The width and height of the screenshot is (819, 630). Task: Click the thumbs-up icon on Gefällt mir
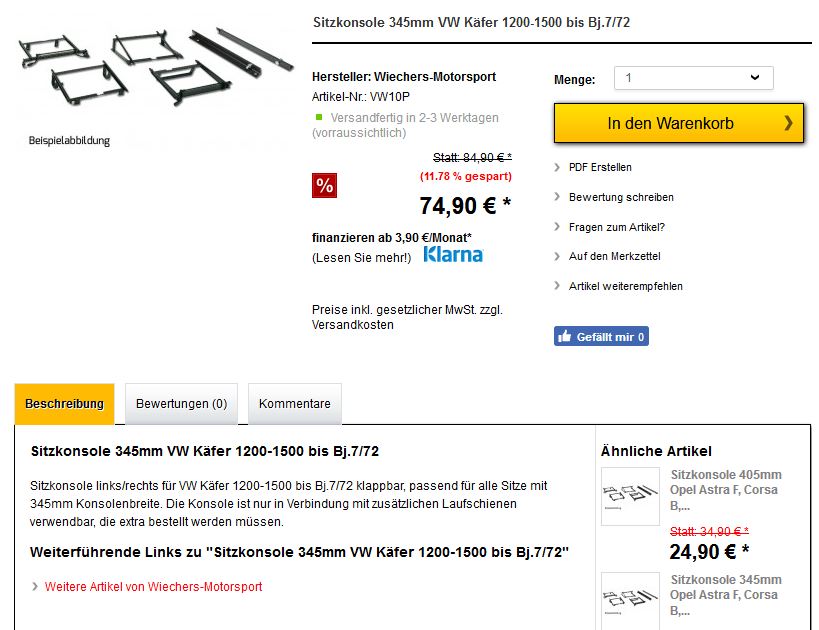click(x=565, y=337)
